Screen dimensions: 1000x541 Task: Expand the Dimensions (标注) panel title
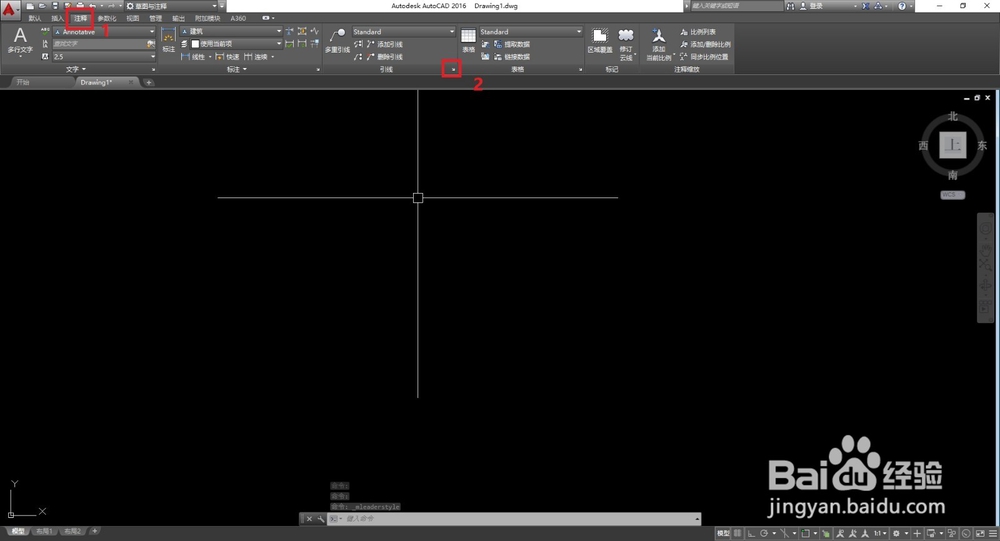pyautogui.click(x=237, y=69)
